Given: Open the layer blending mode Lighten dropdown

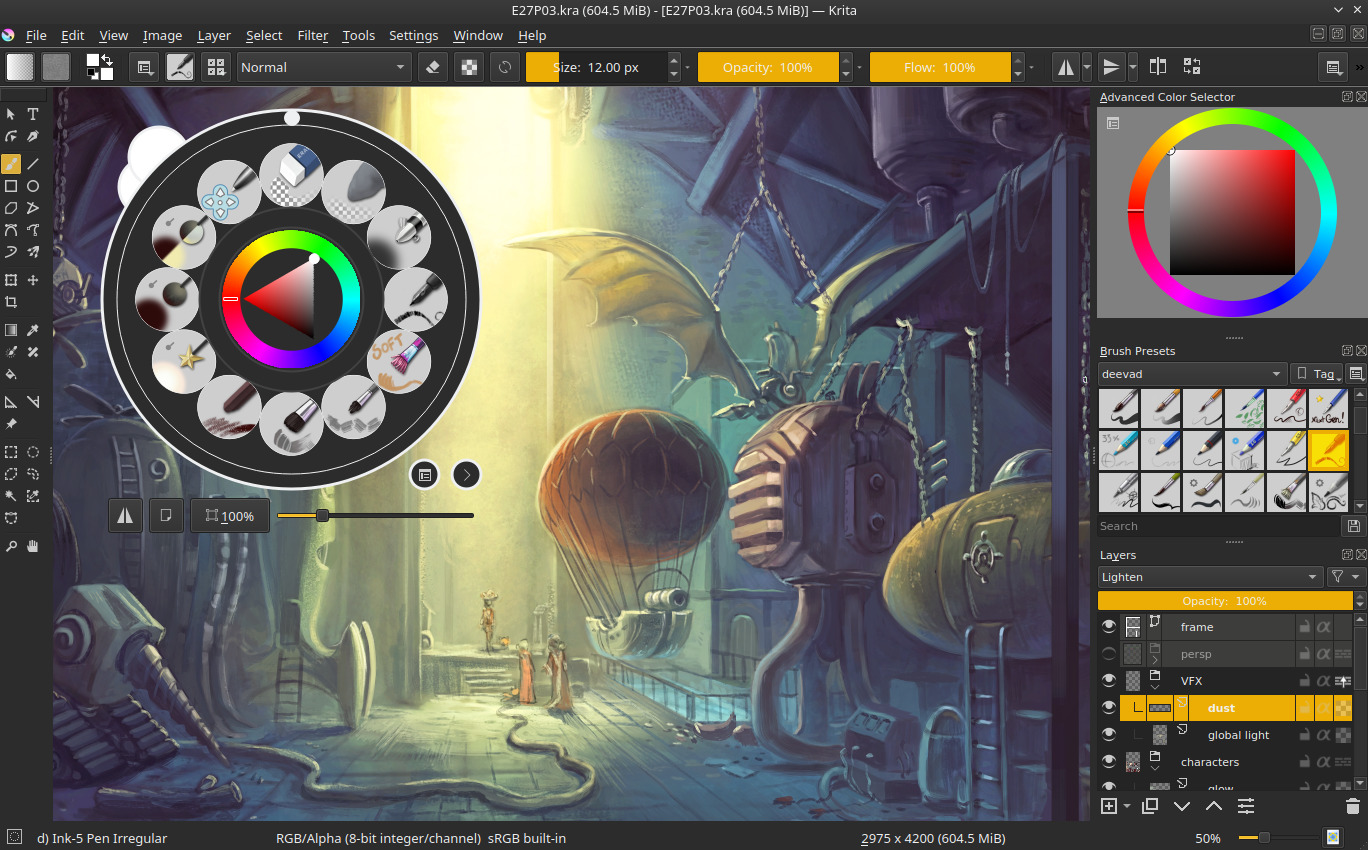Looking at the screenshot, I should click(x=1210, y=577).
